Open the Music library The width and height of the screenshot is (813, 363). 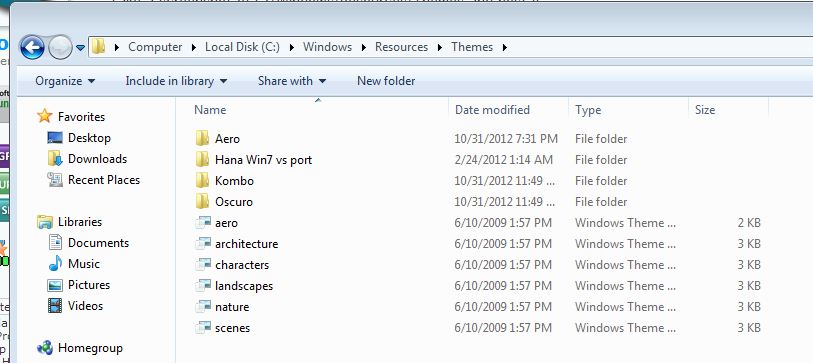coord(83,264)
